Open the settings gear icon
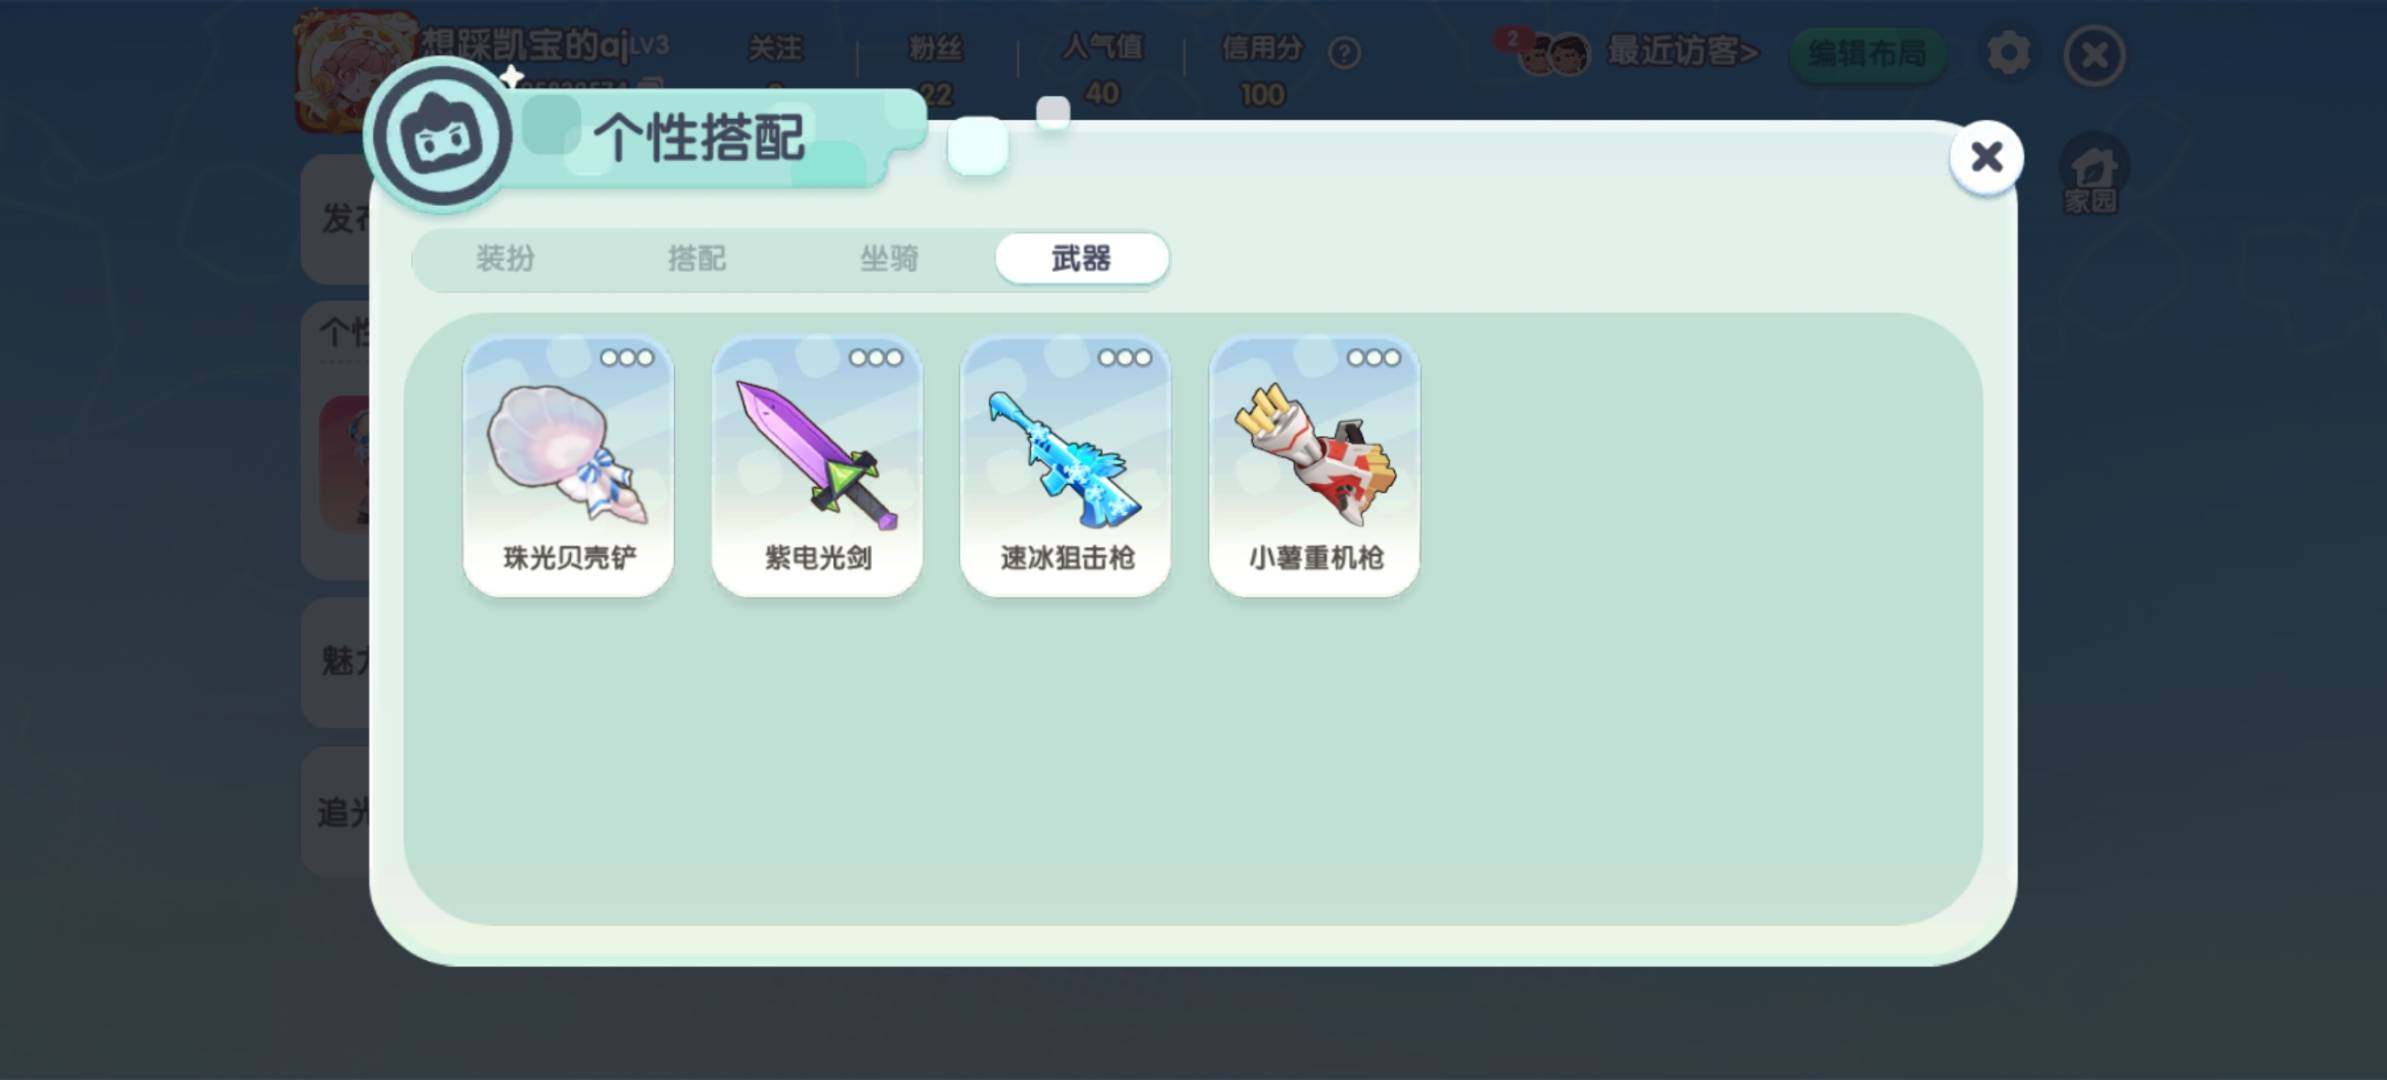The width and height of the screenshot is (2387, 1080). pyautogui.click(x=2009, y=53)
